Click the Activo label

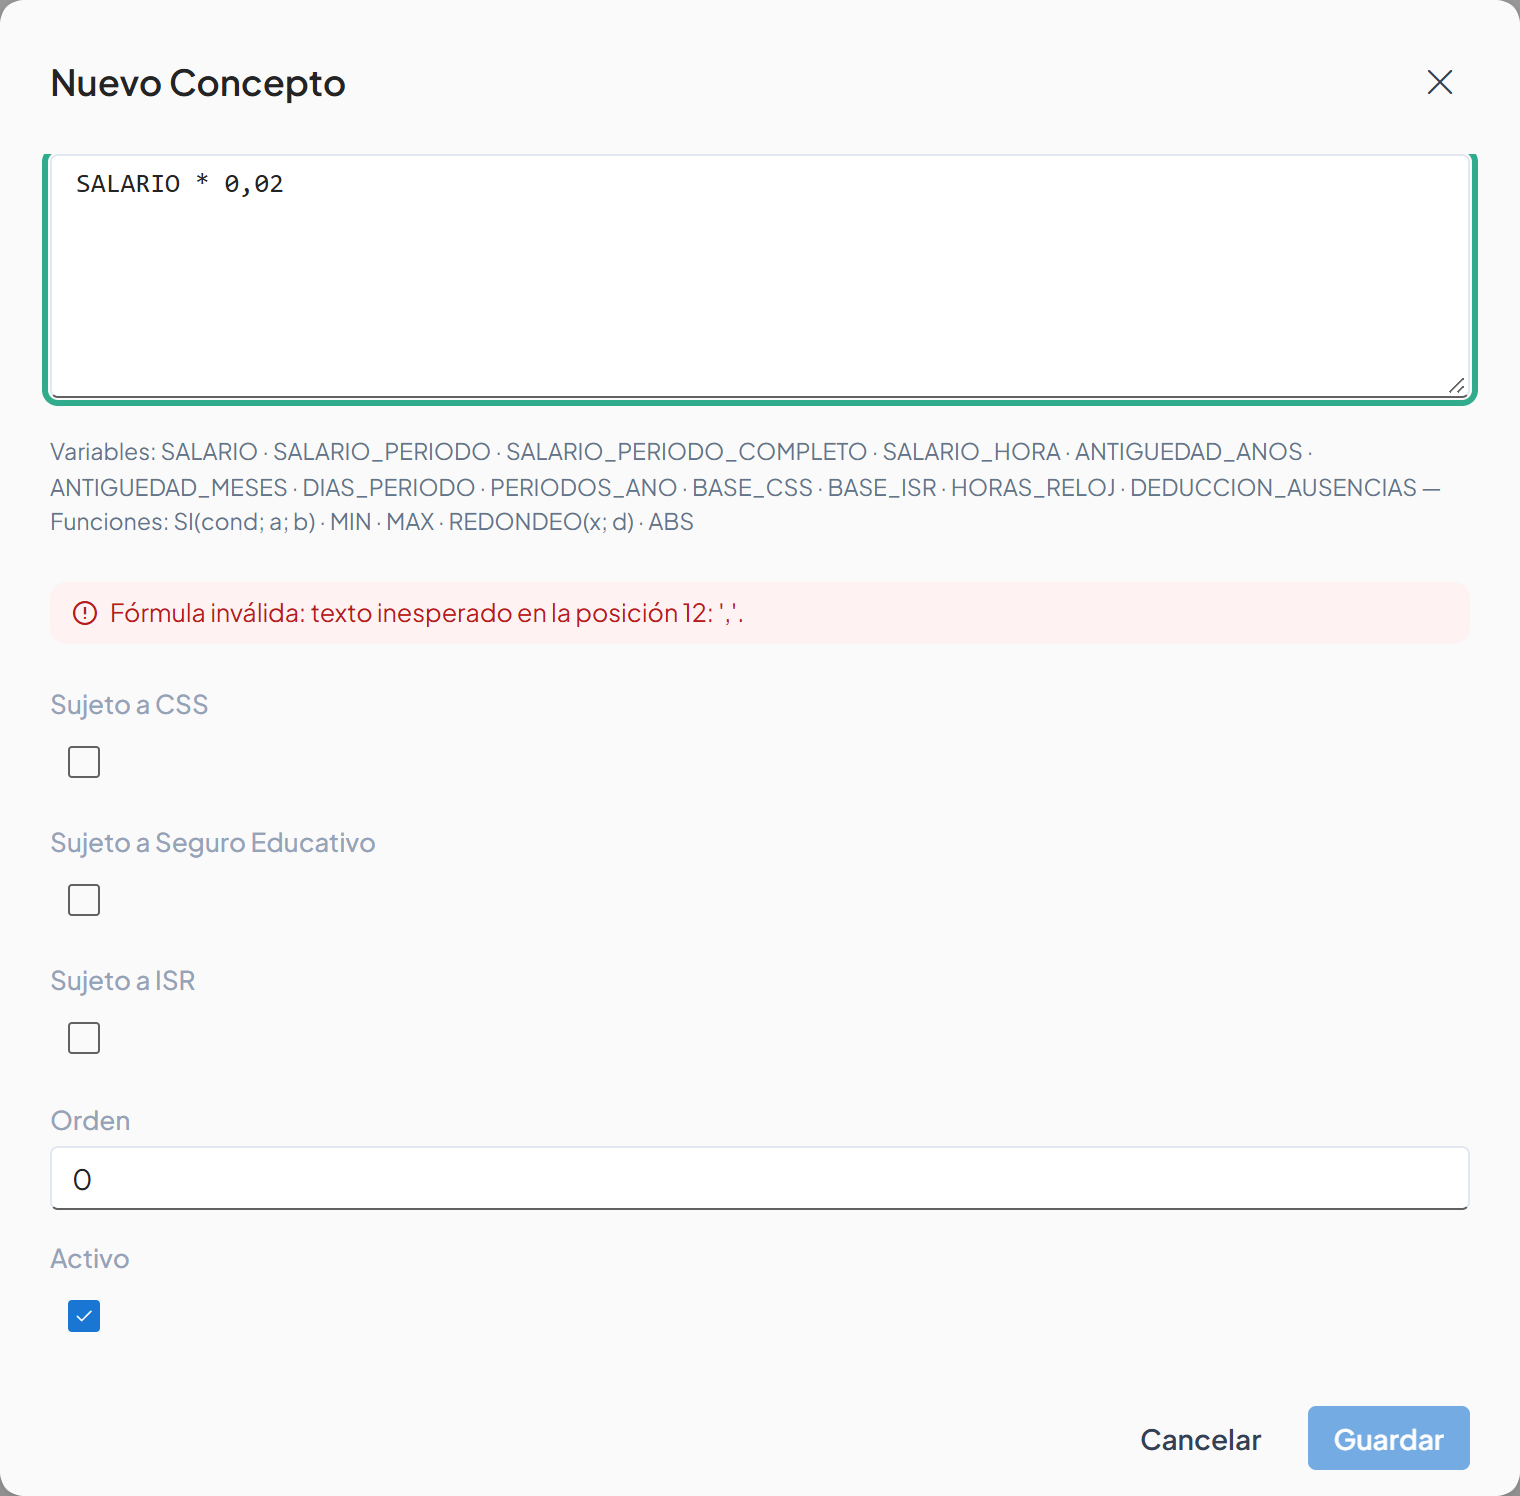90,1259
